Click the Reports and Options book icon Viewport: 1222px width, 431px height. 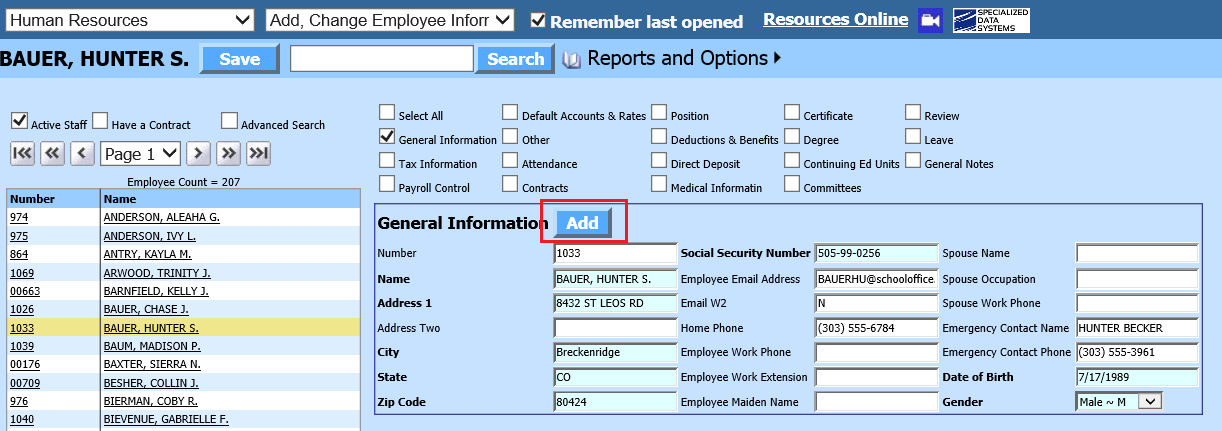coord(572,60)
